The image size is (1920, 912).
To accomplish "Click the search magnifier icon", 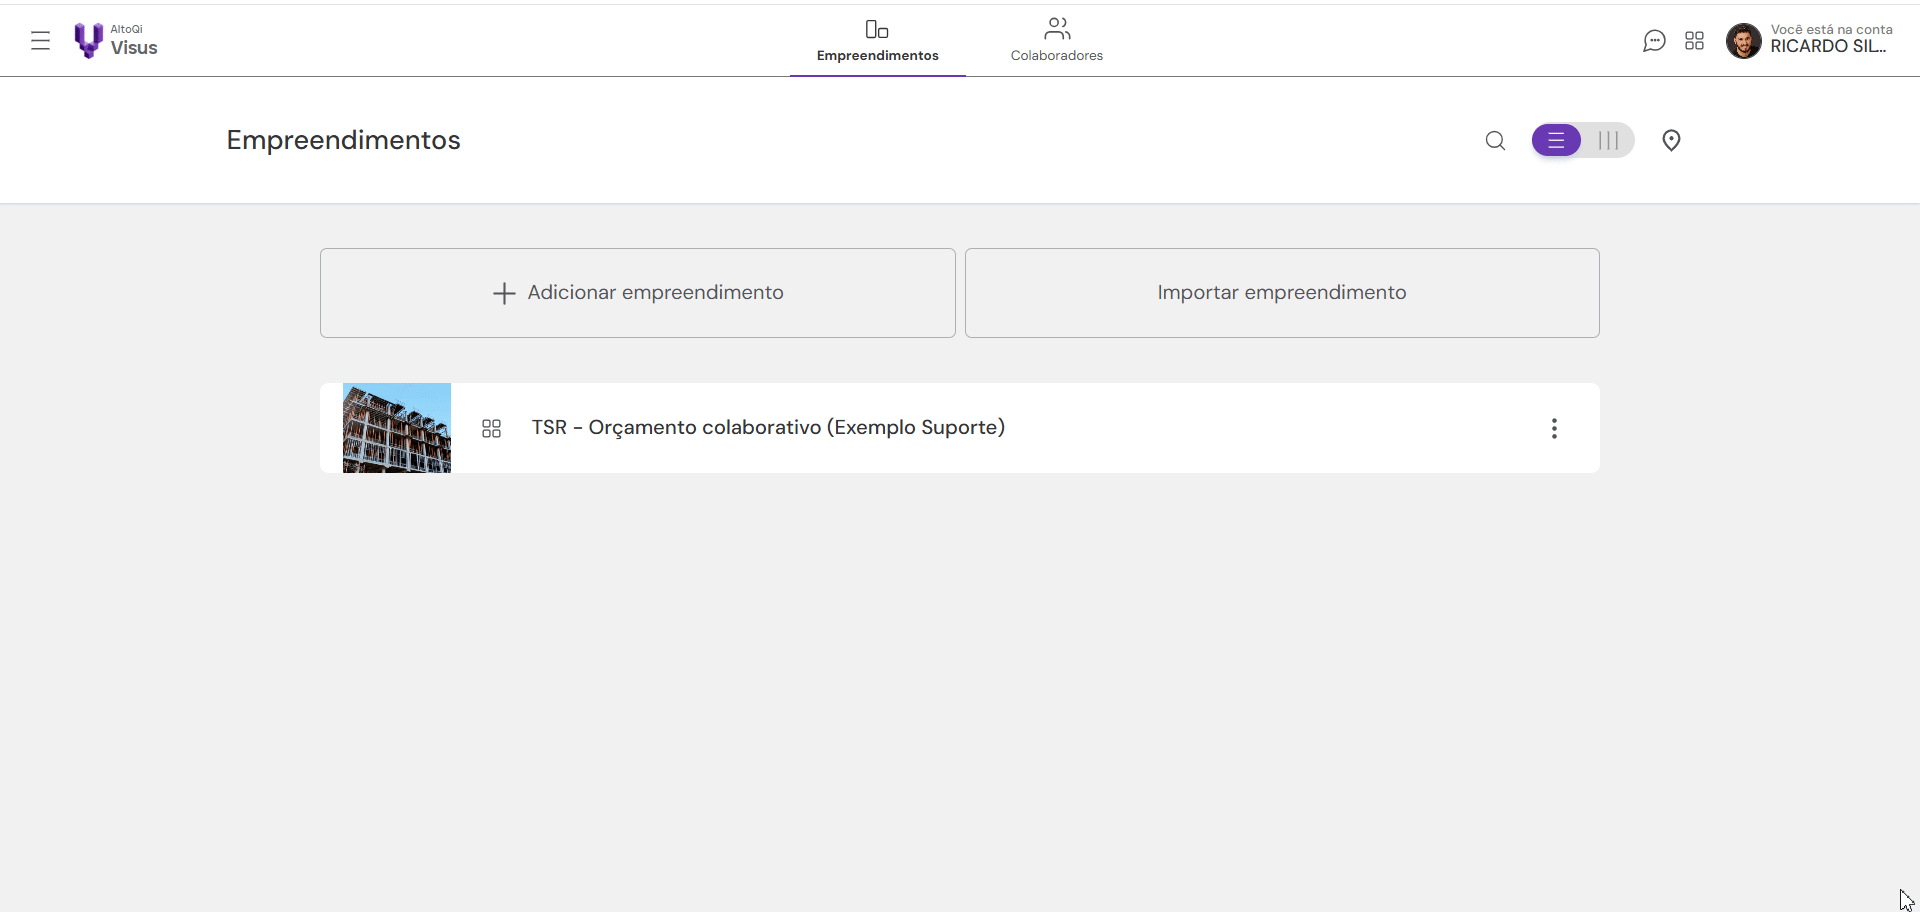I will [x=1495, y=141].
